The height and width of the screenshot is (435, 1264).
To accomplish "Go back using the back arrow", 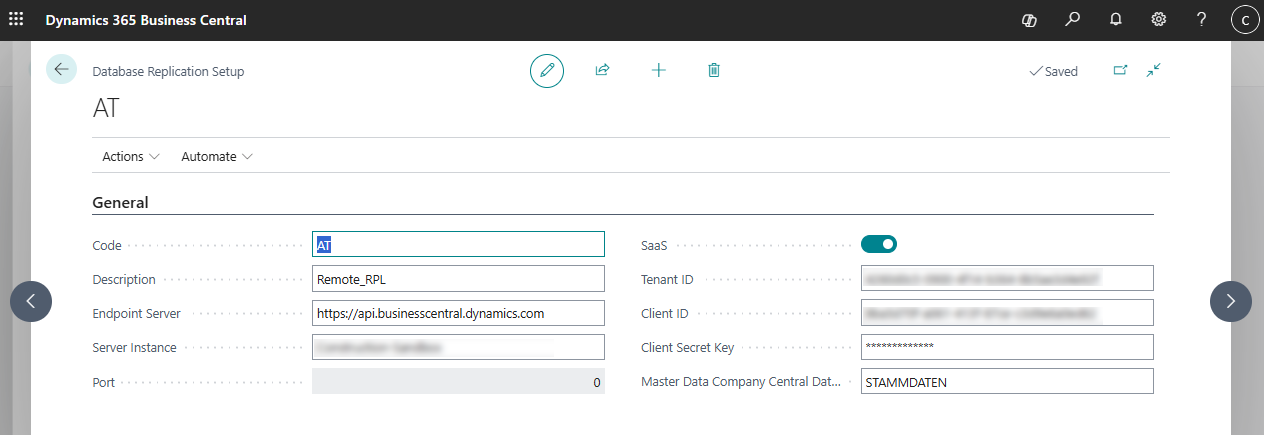I will click(x=61, y=69).
